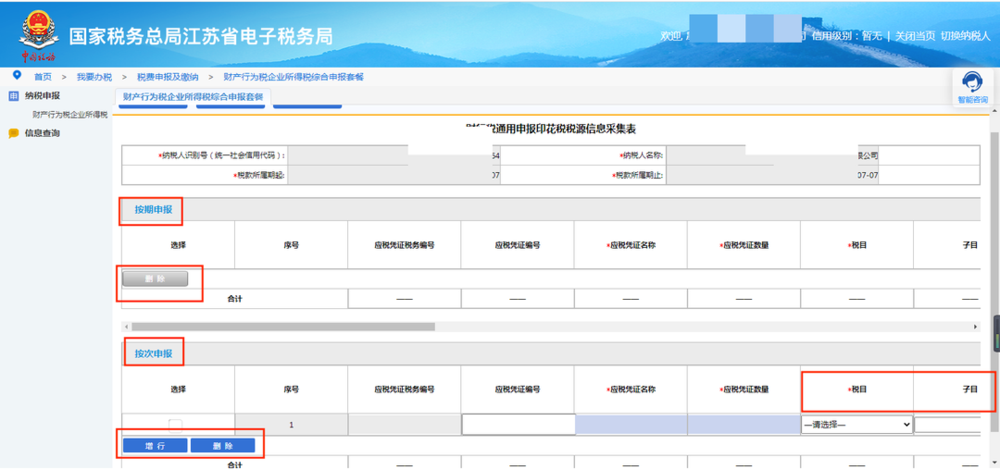
Task: Click 关闭当页 in the header
Action: [915, 36]
